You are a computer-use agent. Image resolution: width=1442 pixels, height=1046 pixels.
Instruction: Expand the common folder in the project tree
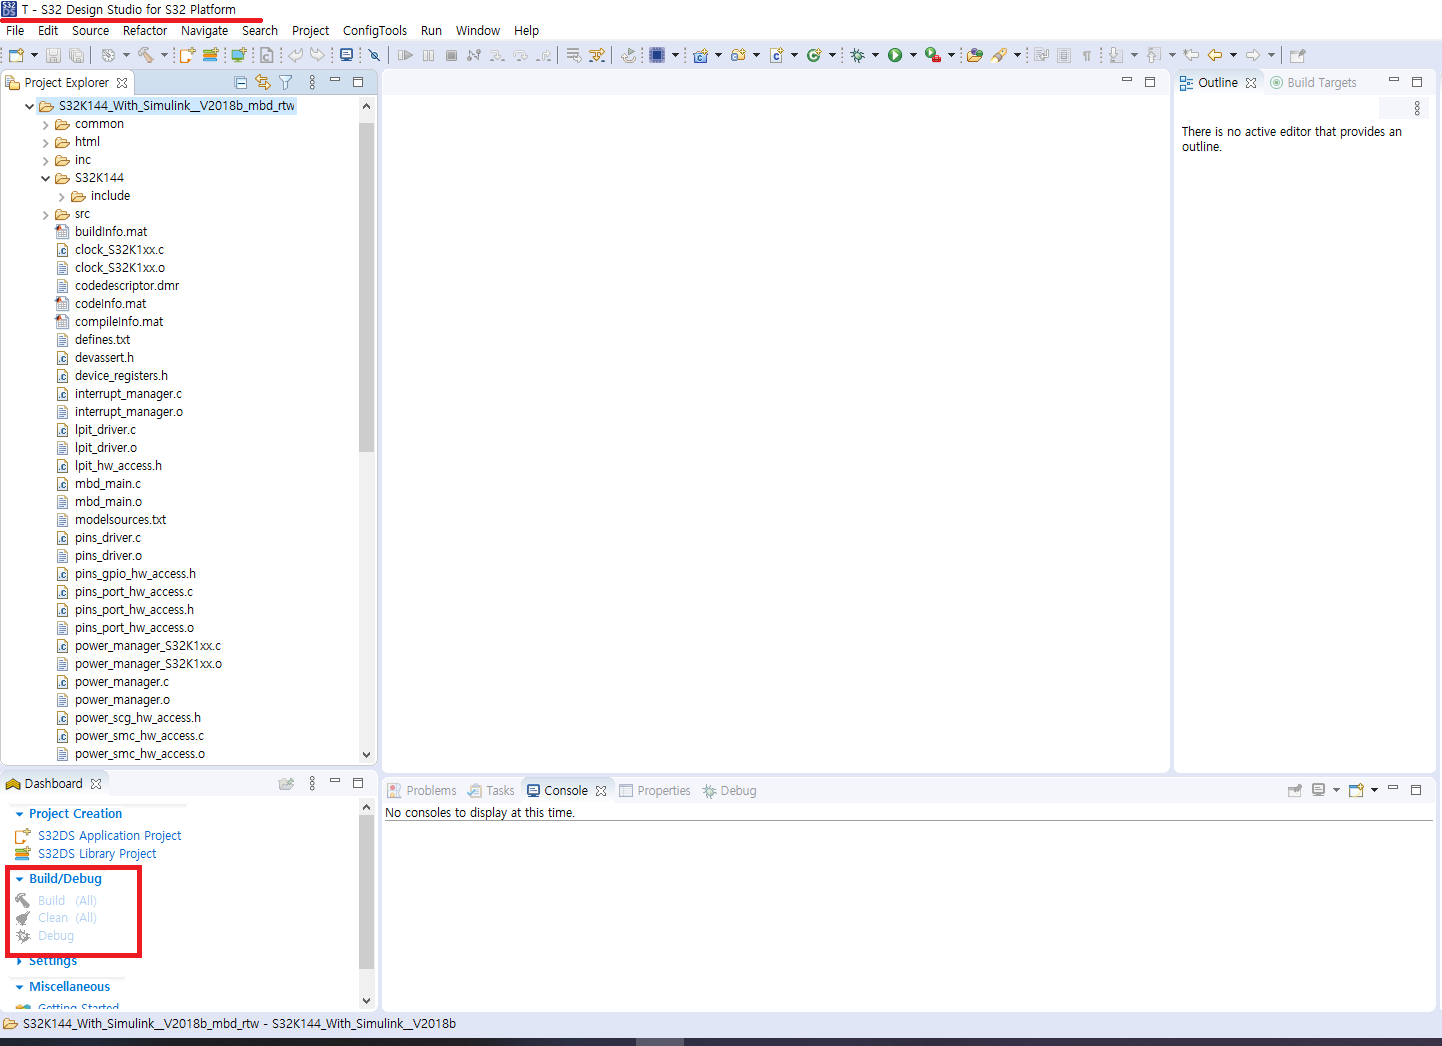point(44,123)
